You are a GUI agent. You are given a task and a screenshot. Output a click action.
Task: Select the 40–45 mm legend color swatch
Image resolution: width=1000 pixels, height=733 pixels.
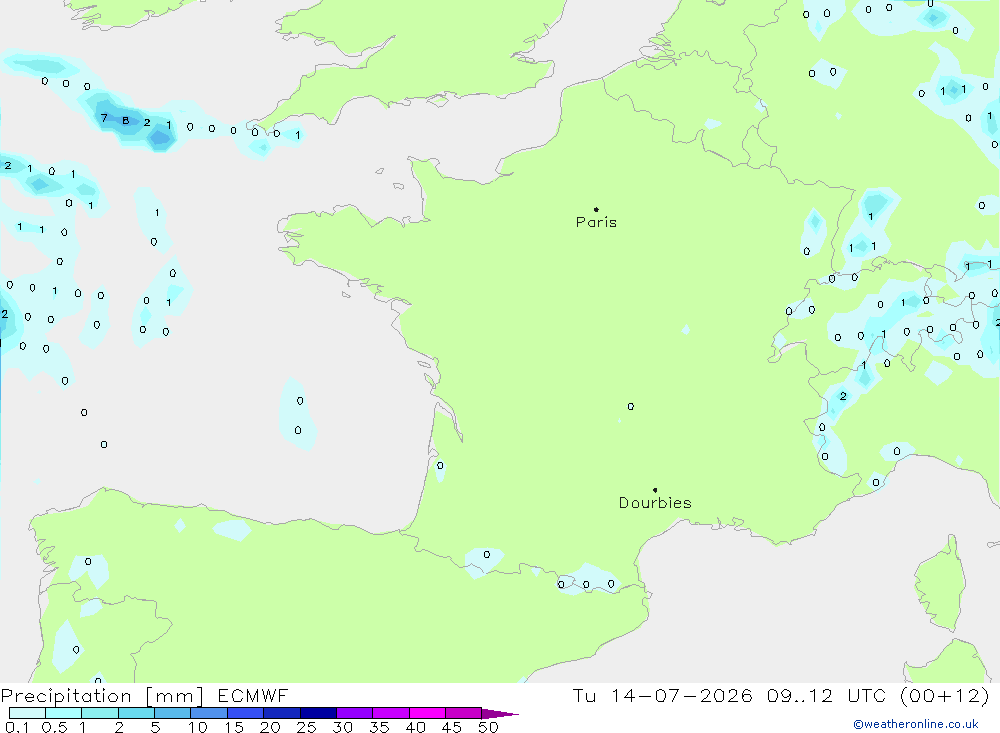point(427,713)
